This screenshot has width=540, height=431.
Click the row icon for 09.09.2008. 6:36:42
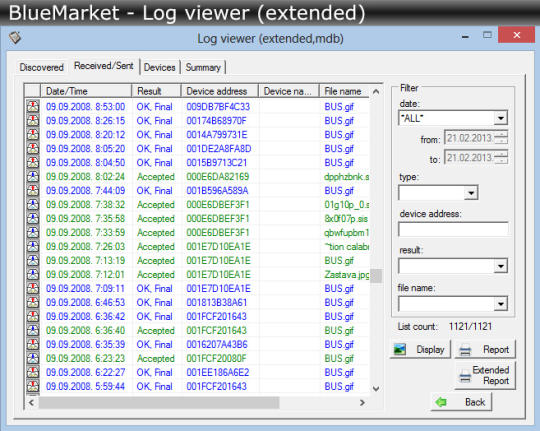(x=33, y=316)
